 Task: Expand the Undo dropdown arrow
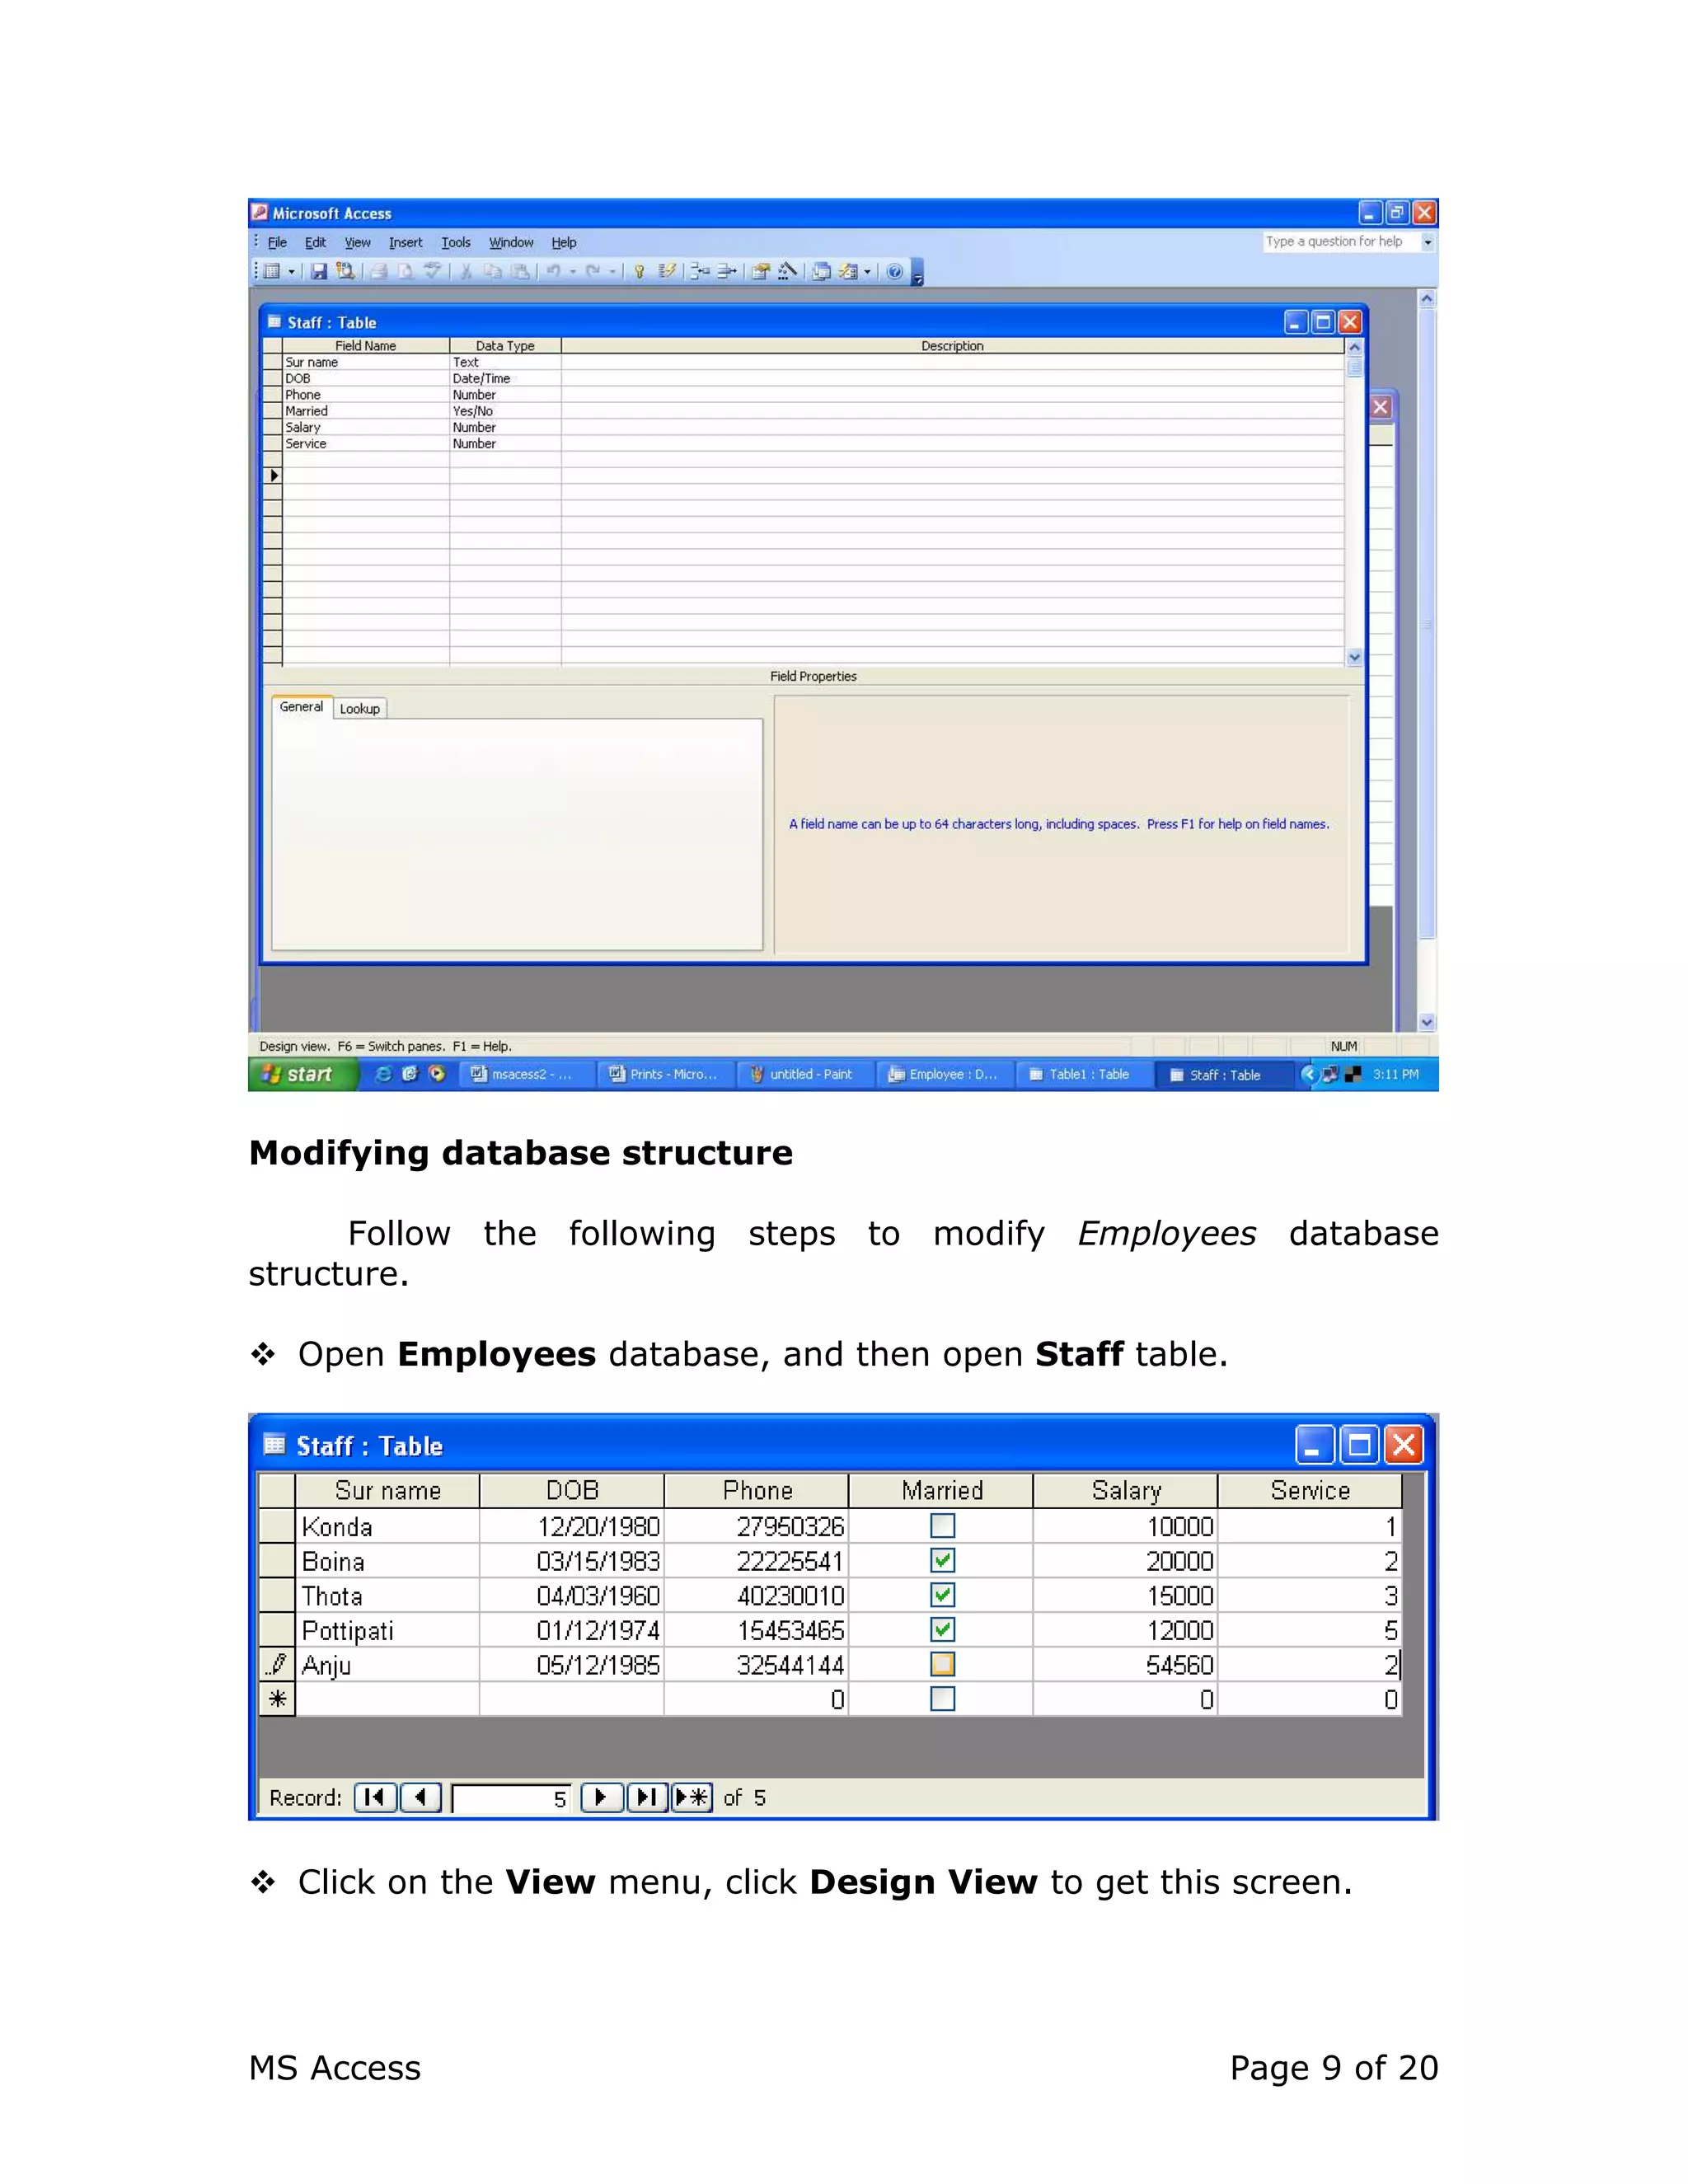[573, 272]
